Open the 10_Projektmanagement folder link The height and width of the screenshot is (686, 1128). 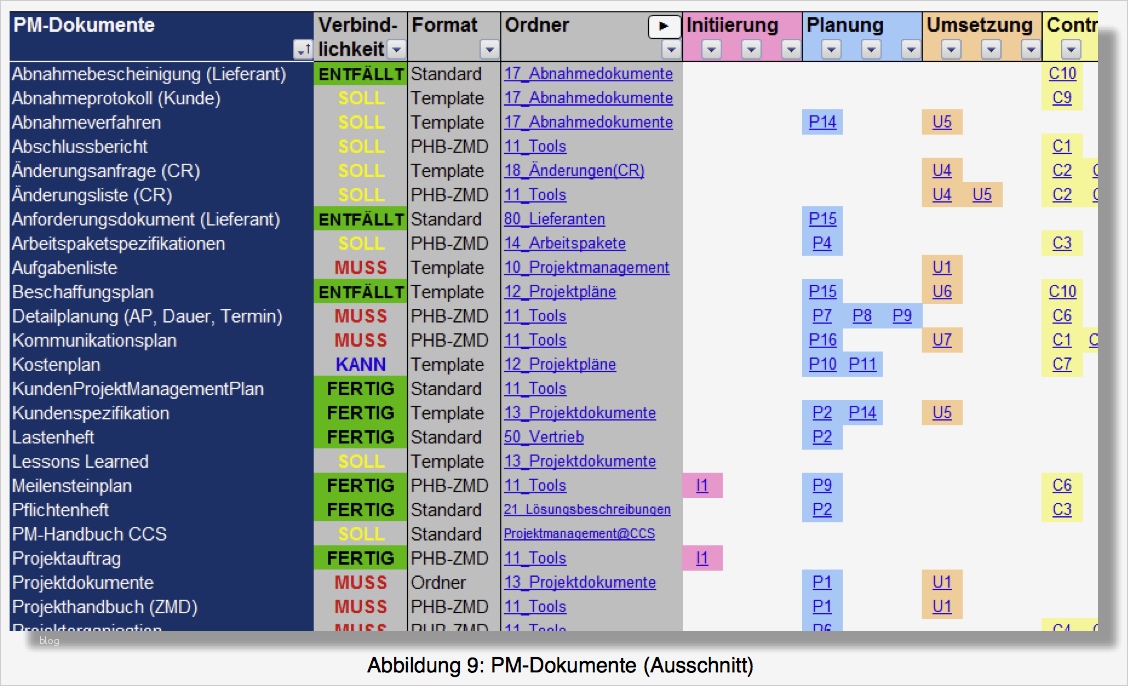coord(586,267)
